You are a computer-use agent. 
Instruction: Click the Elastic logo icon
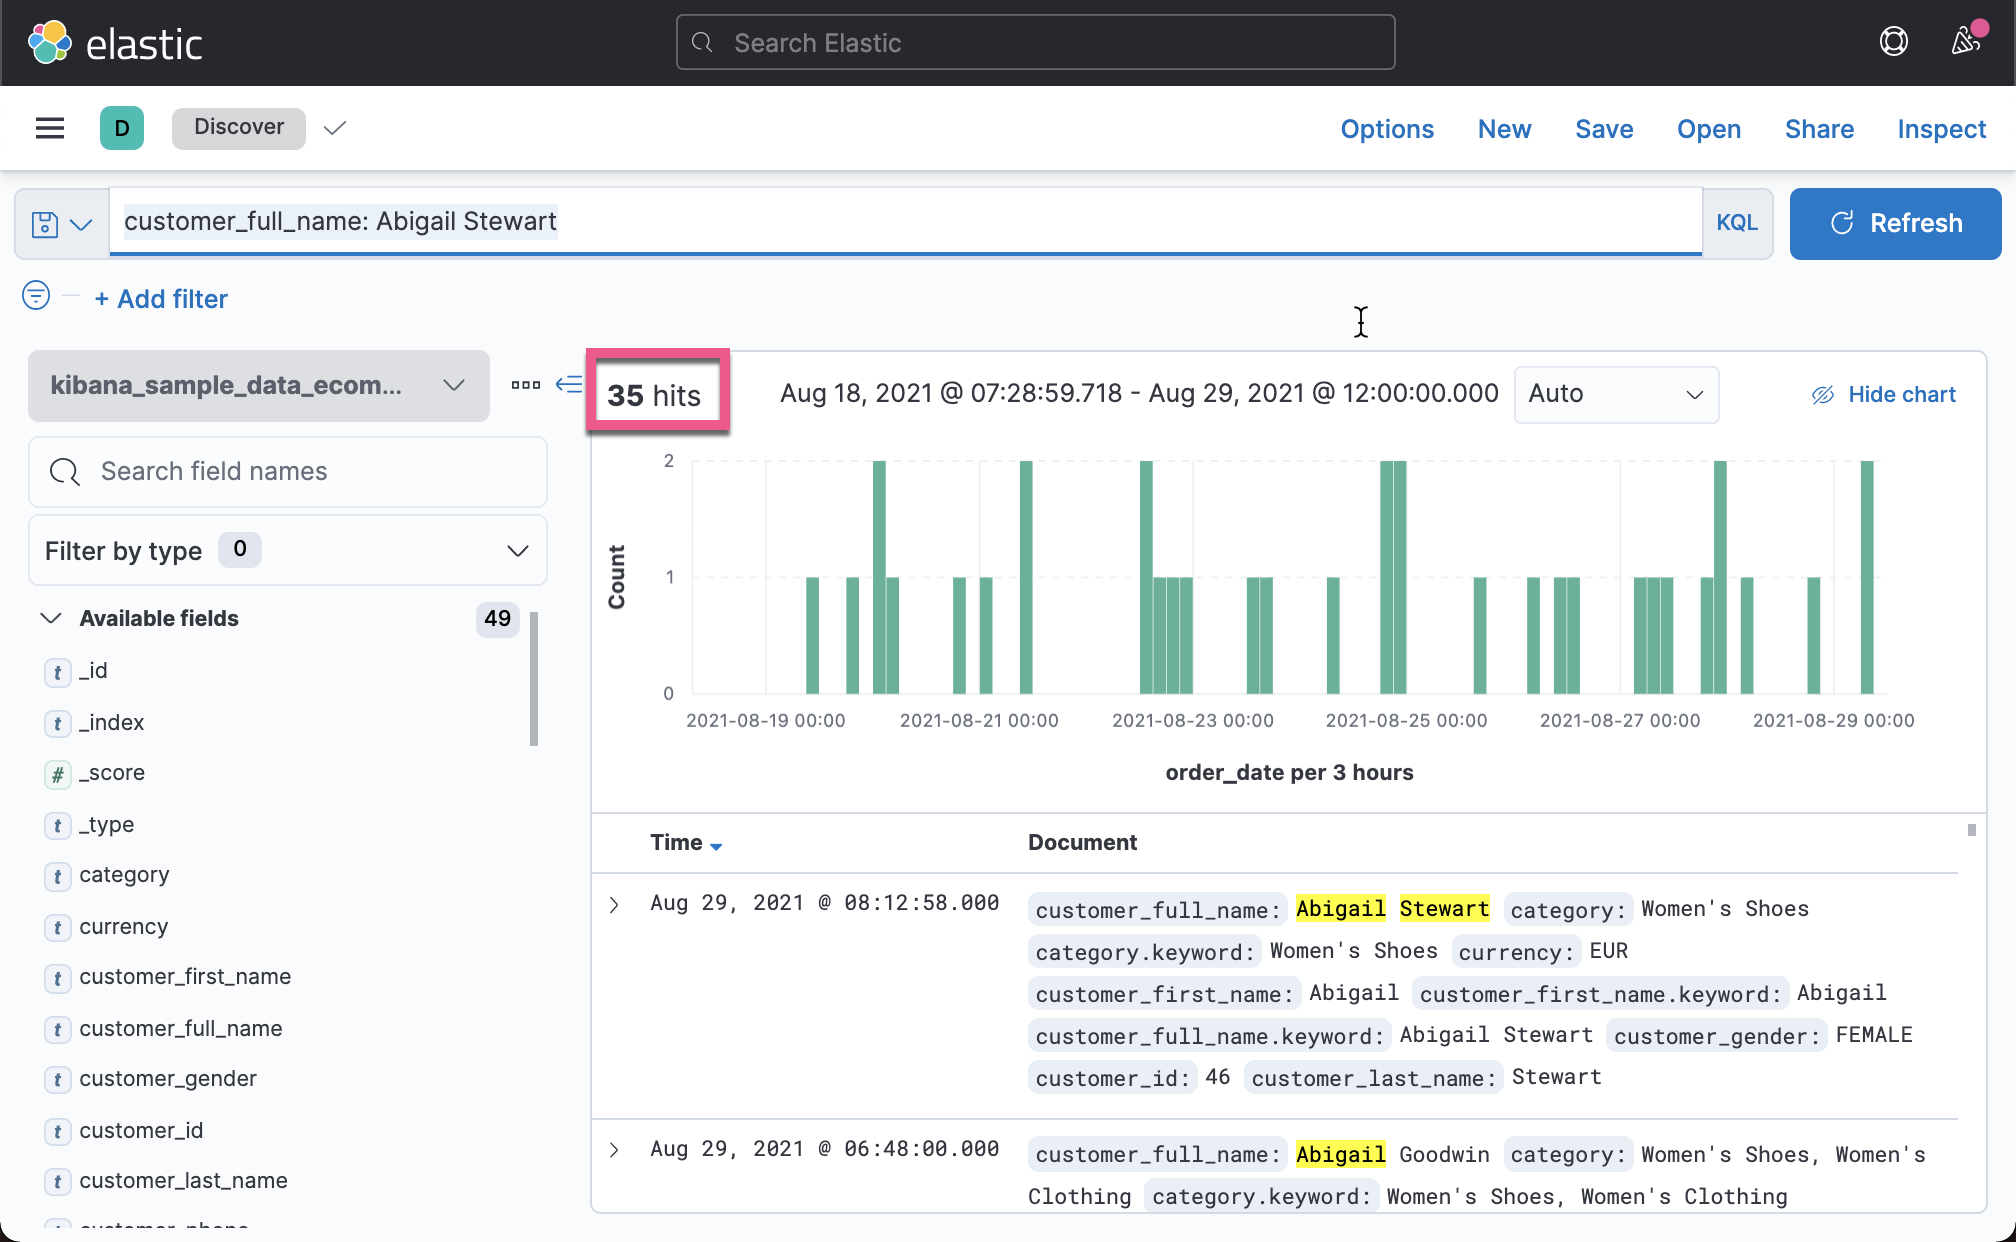(49, 43)
